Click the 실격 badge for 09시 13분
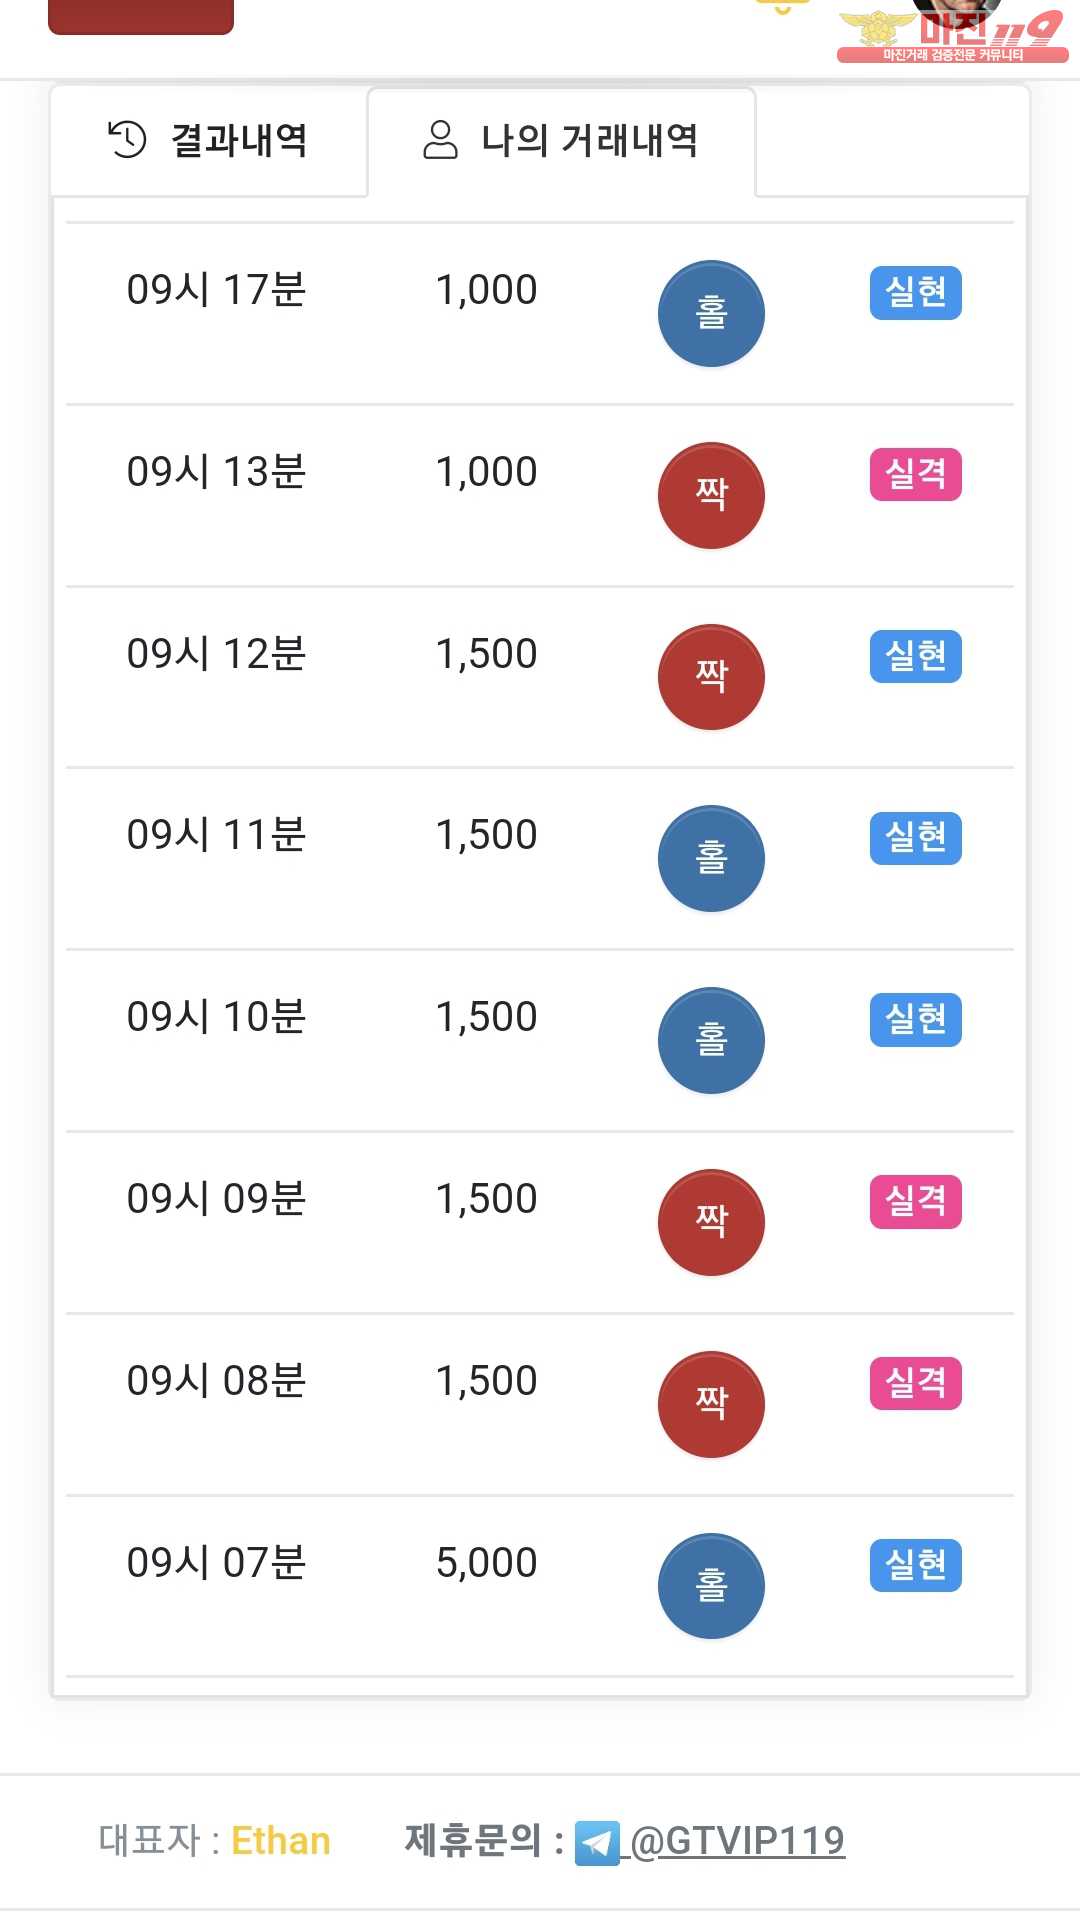Image resolution: width=1080 pixels, height=1928 pixels. (915, 474)
